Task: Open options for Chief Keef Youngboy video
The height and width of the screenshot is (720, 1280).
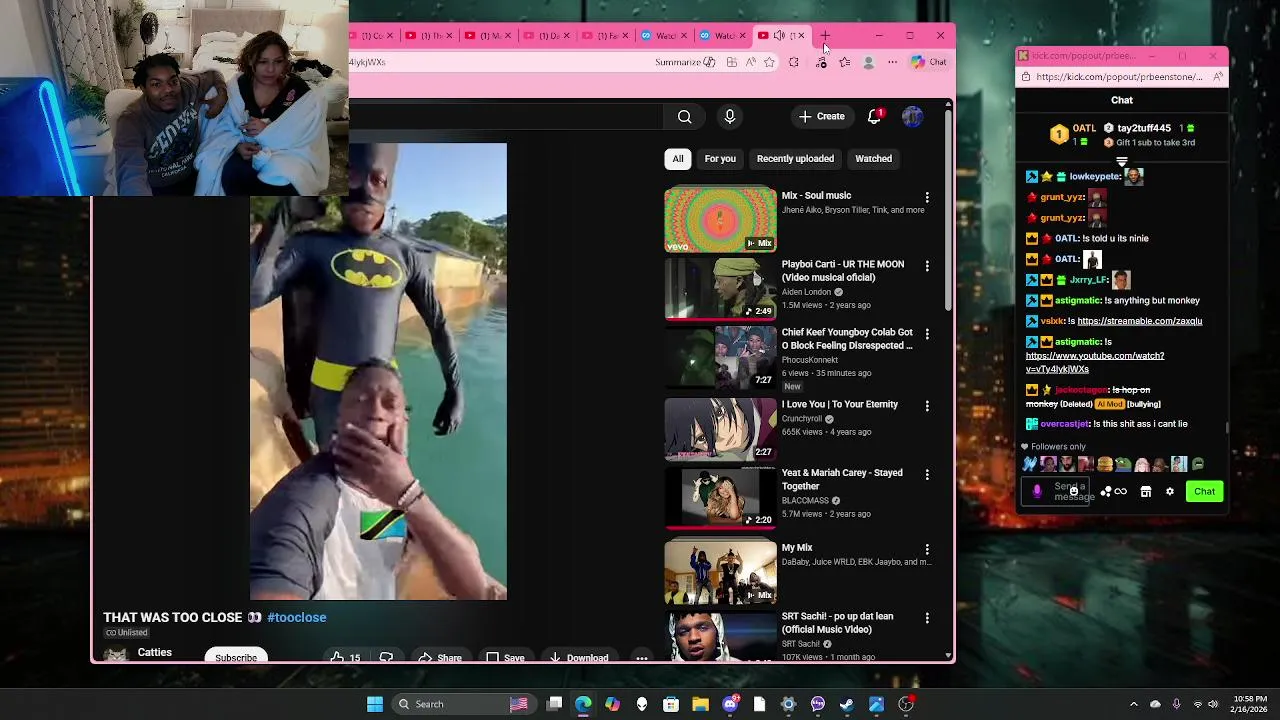Action: [x=927, y=334]
